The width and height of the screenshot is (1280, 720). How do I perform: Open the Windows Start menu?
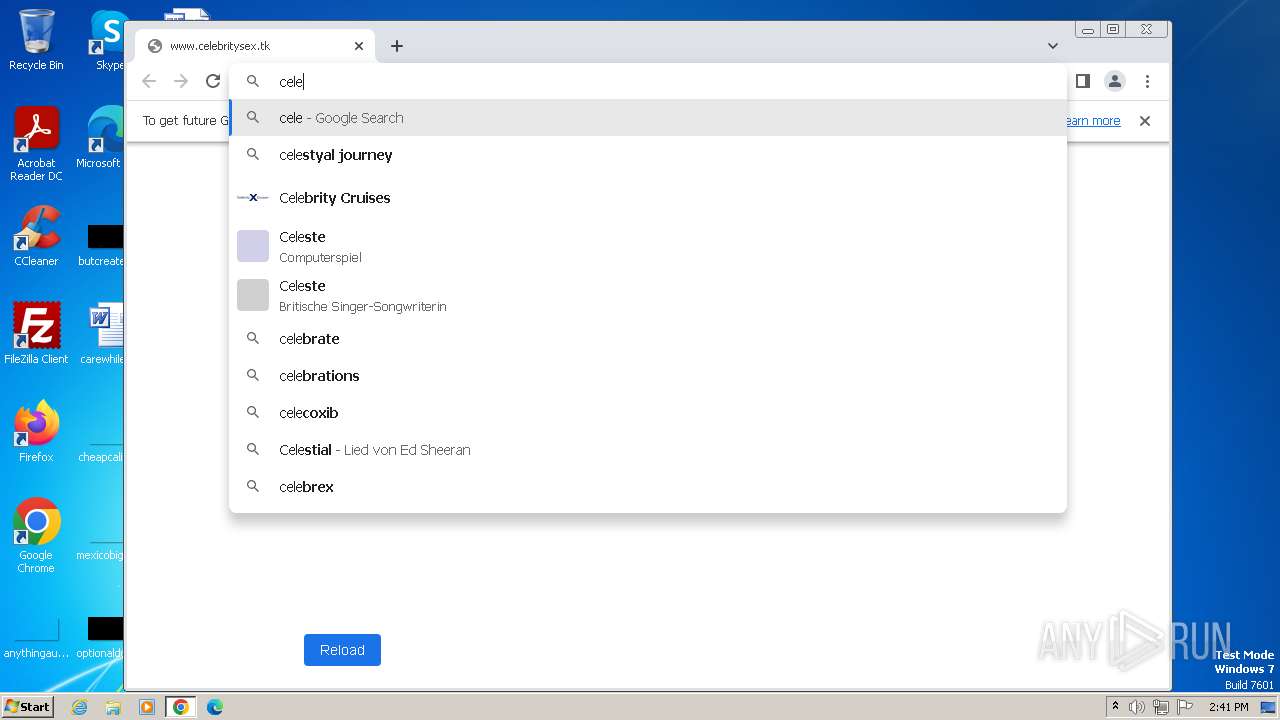(28, 707)
